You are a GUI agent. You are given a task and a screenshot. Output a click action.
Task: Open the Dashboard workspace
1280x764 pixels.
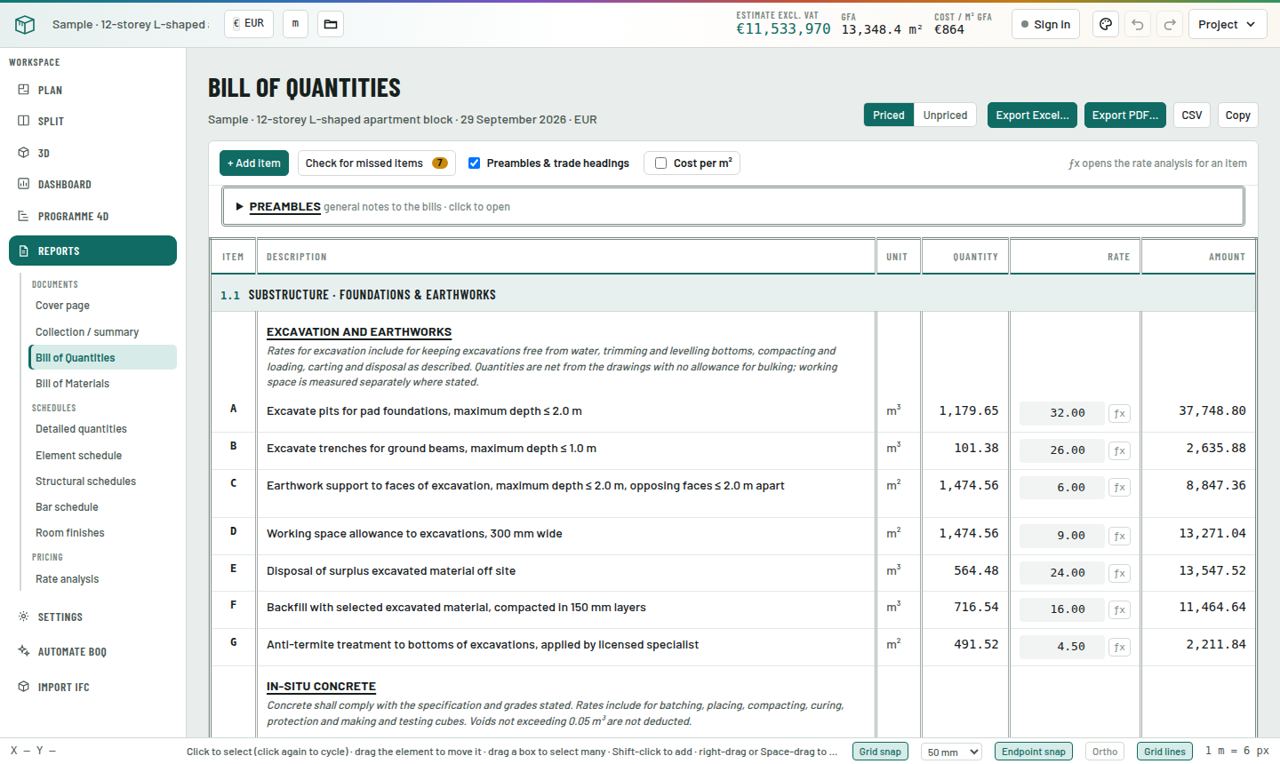pyautogui.click(x=93, y=184)
